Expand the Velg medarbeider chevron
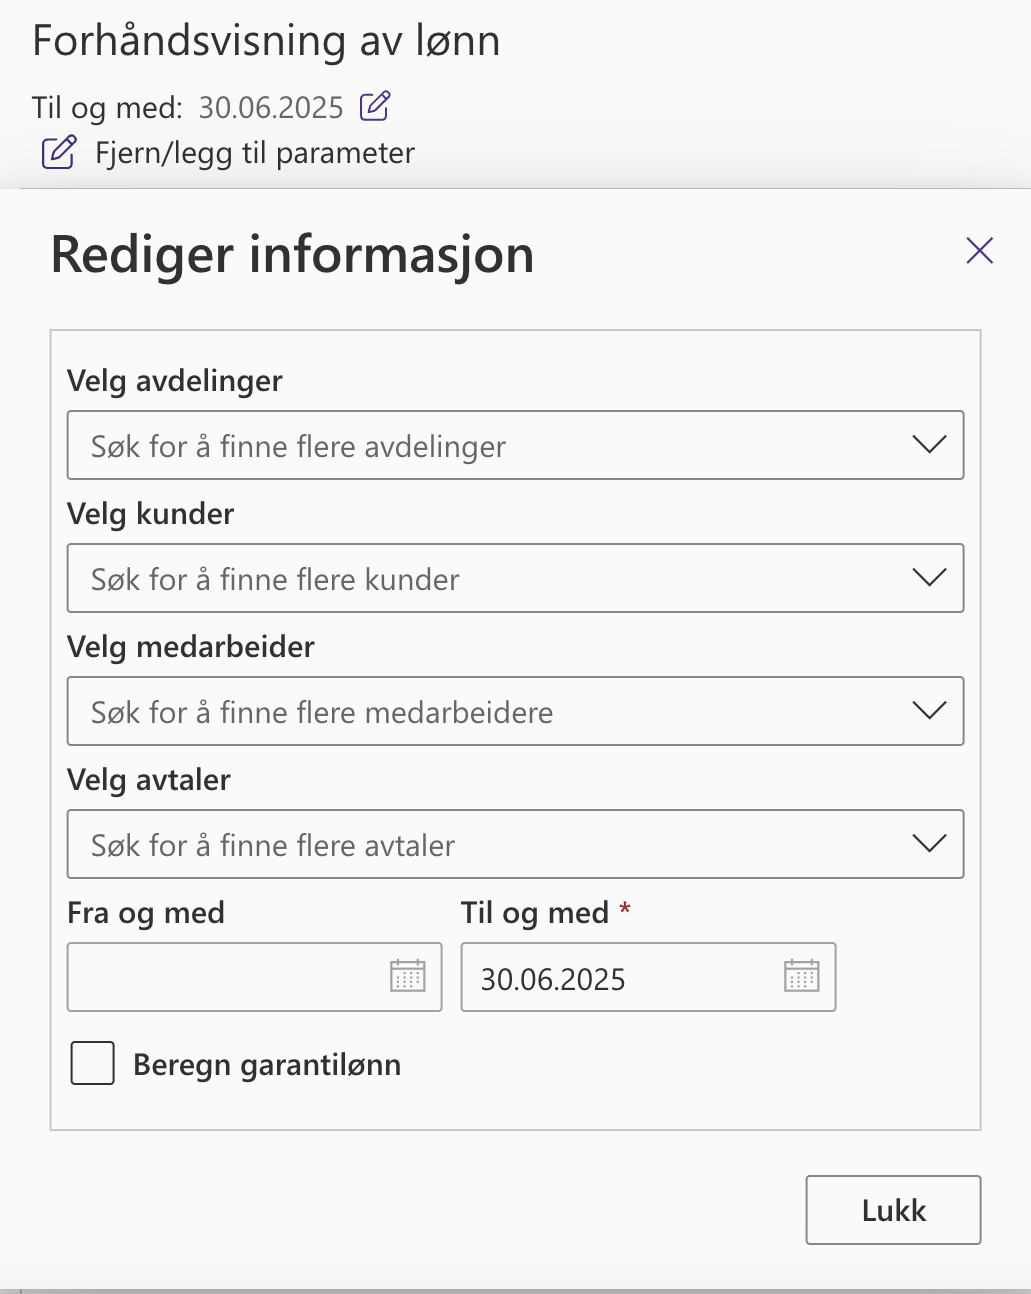 click(930, 711)
